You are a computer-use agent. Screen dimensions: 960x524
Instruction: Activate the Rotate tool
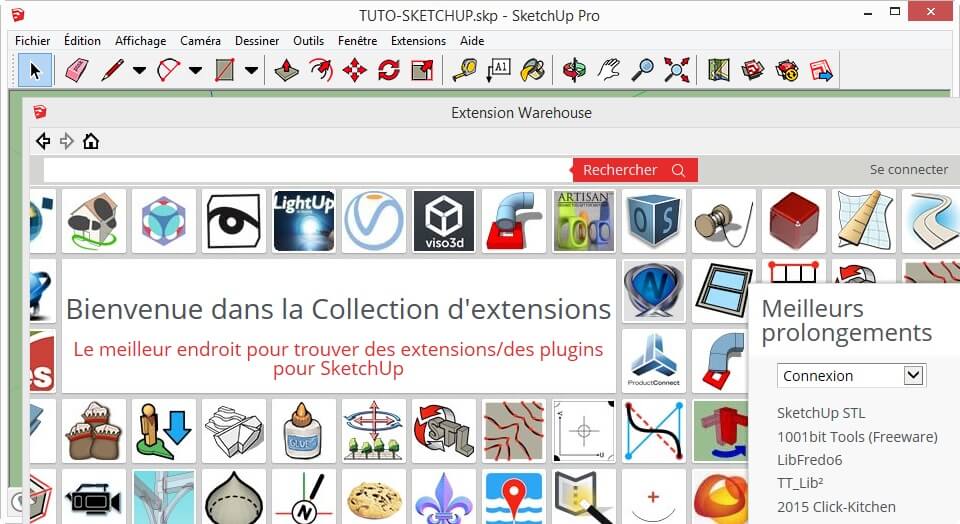[x=389, y=70]
